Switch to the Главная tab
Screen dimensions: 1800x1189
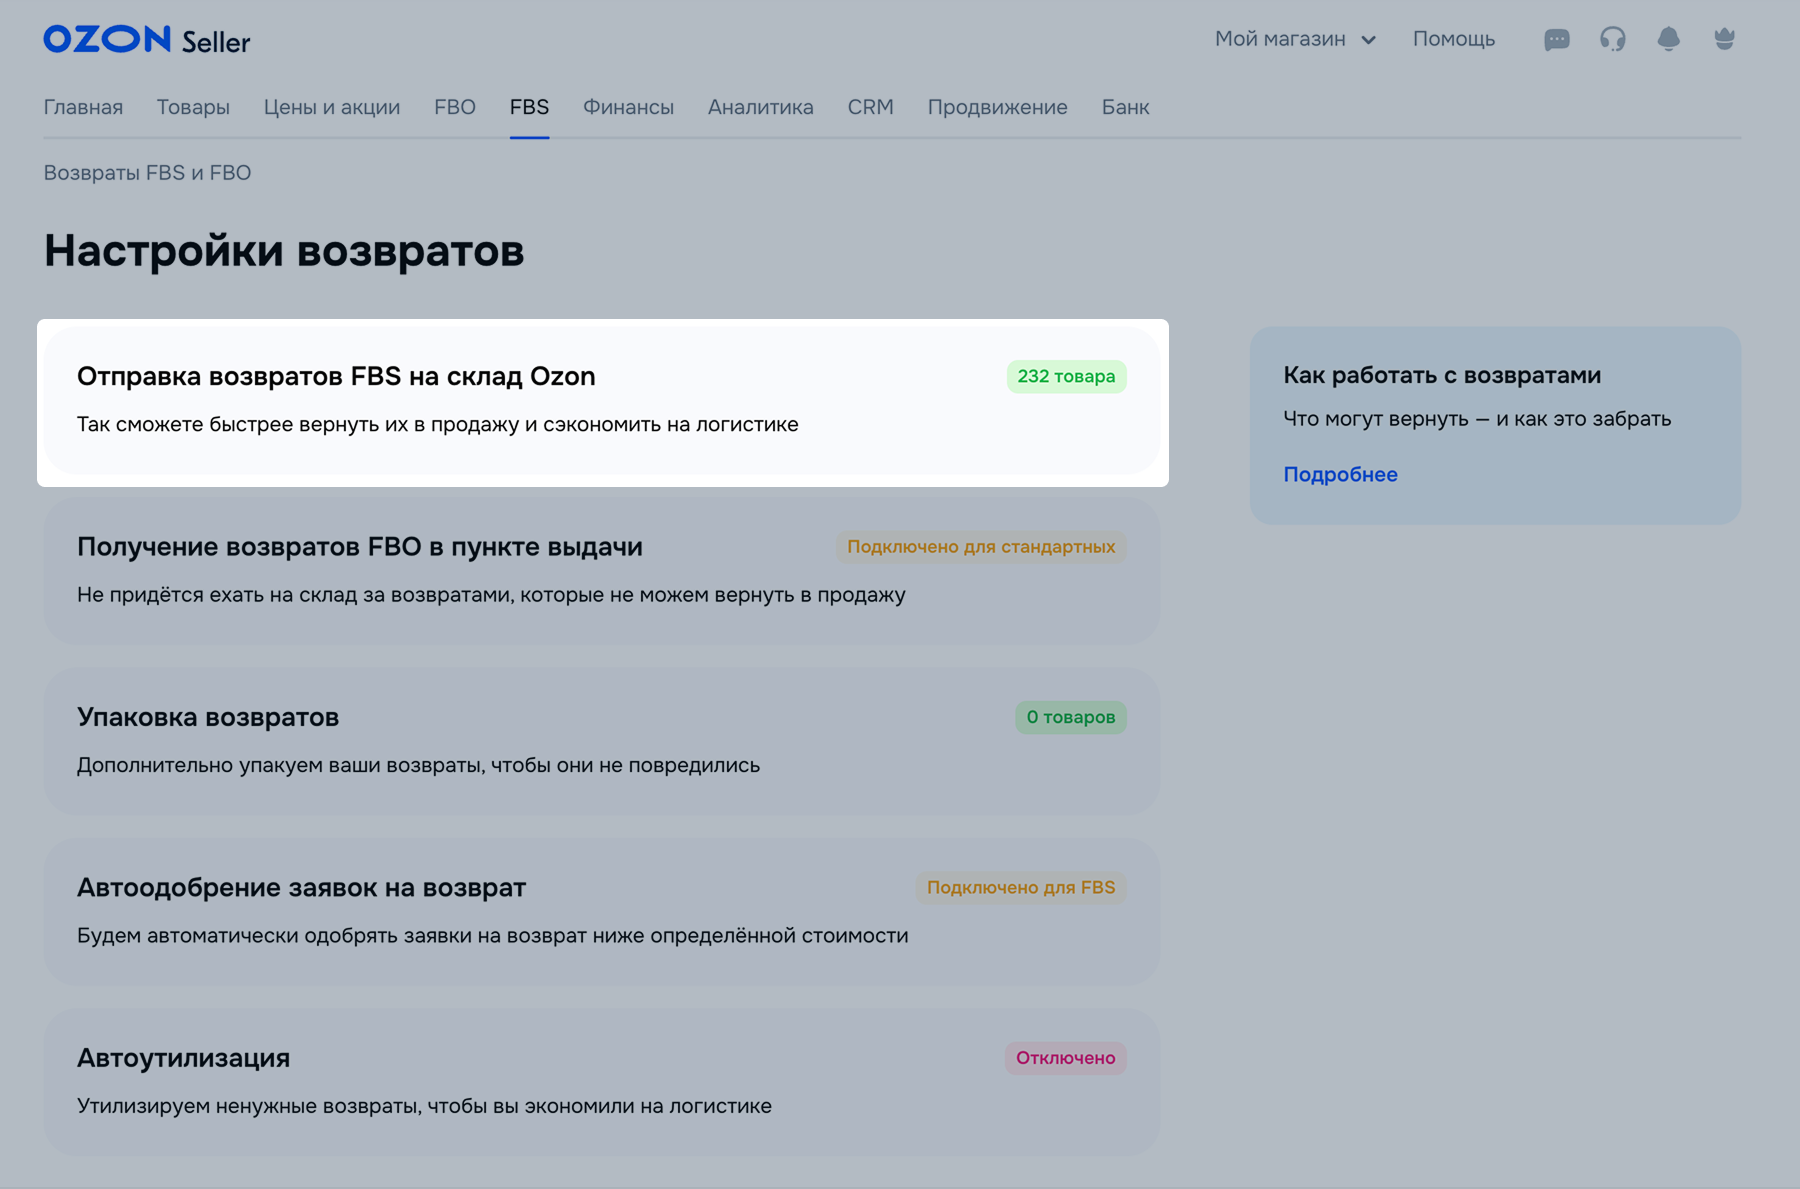click(x=83, y=107)
